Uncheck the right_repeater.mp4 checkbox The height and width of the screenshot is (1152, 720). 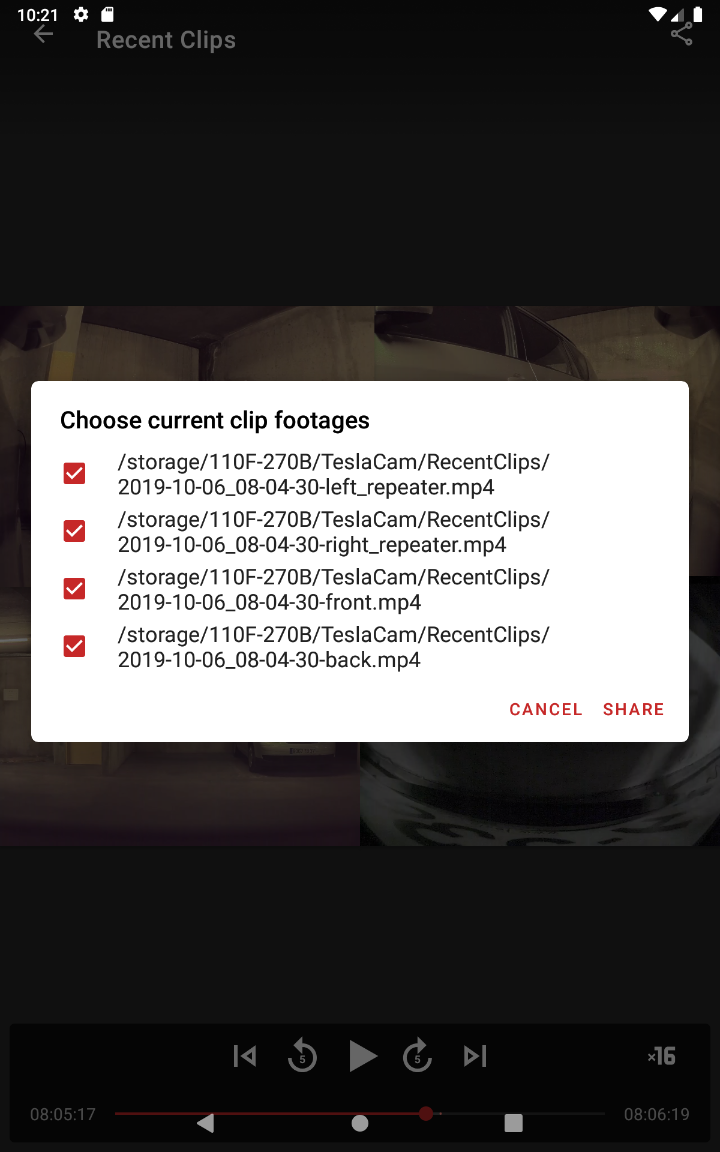click(74, 530)
